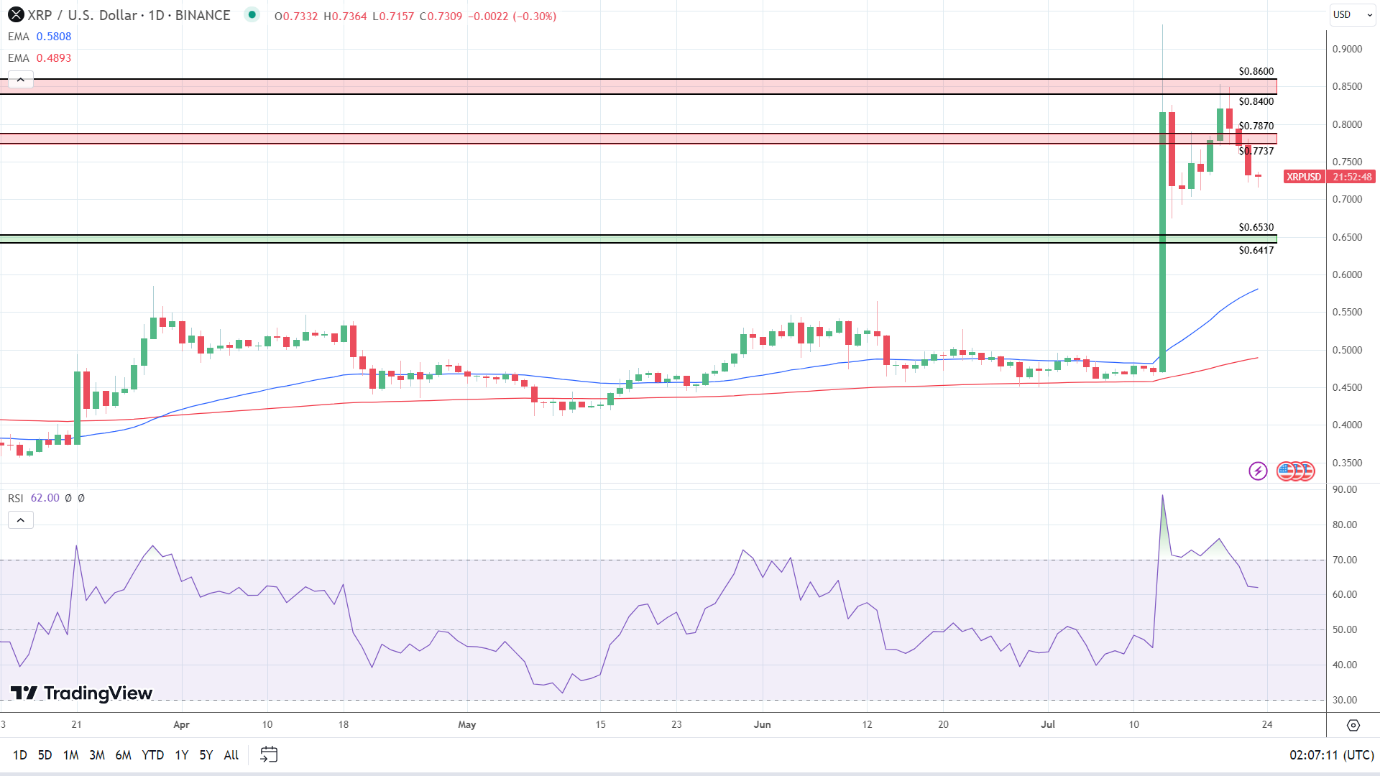Click the $0.6530 support label
The height and width of the screenshot is (776, 1380).
[x=1256, y=228]
